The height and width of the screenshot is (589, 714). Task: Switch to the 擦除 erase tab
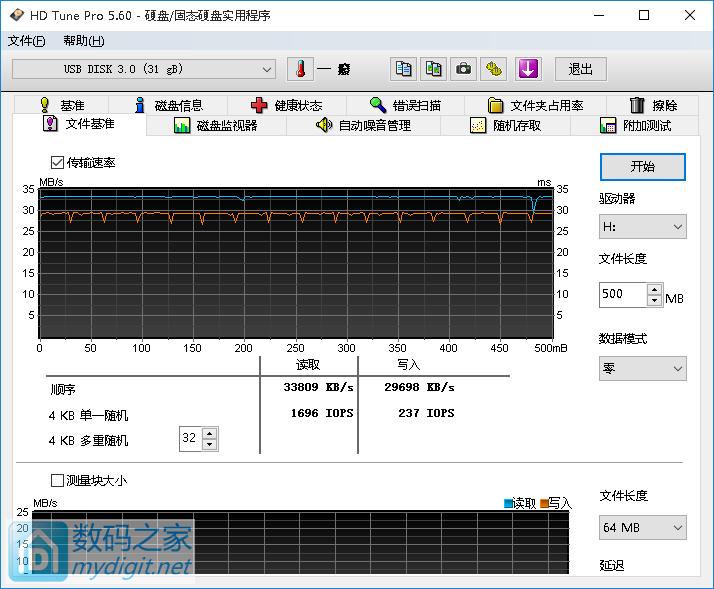click(653, 105)
